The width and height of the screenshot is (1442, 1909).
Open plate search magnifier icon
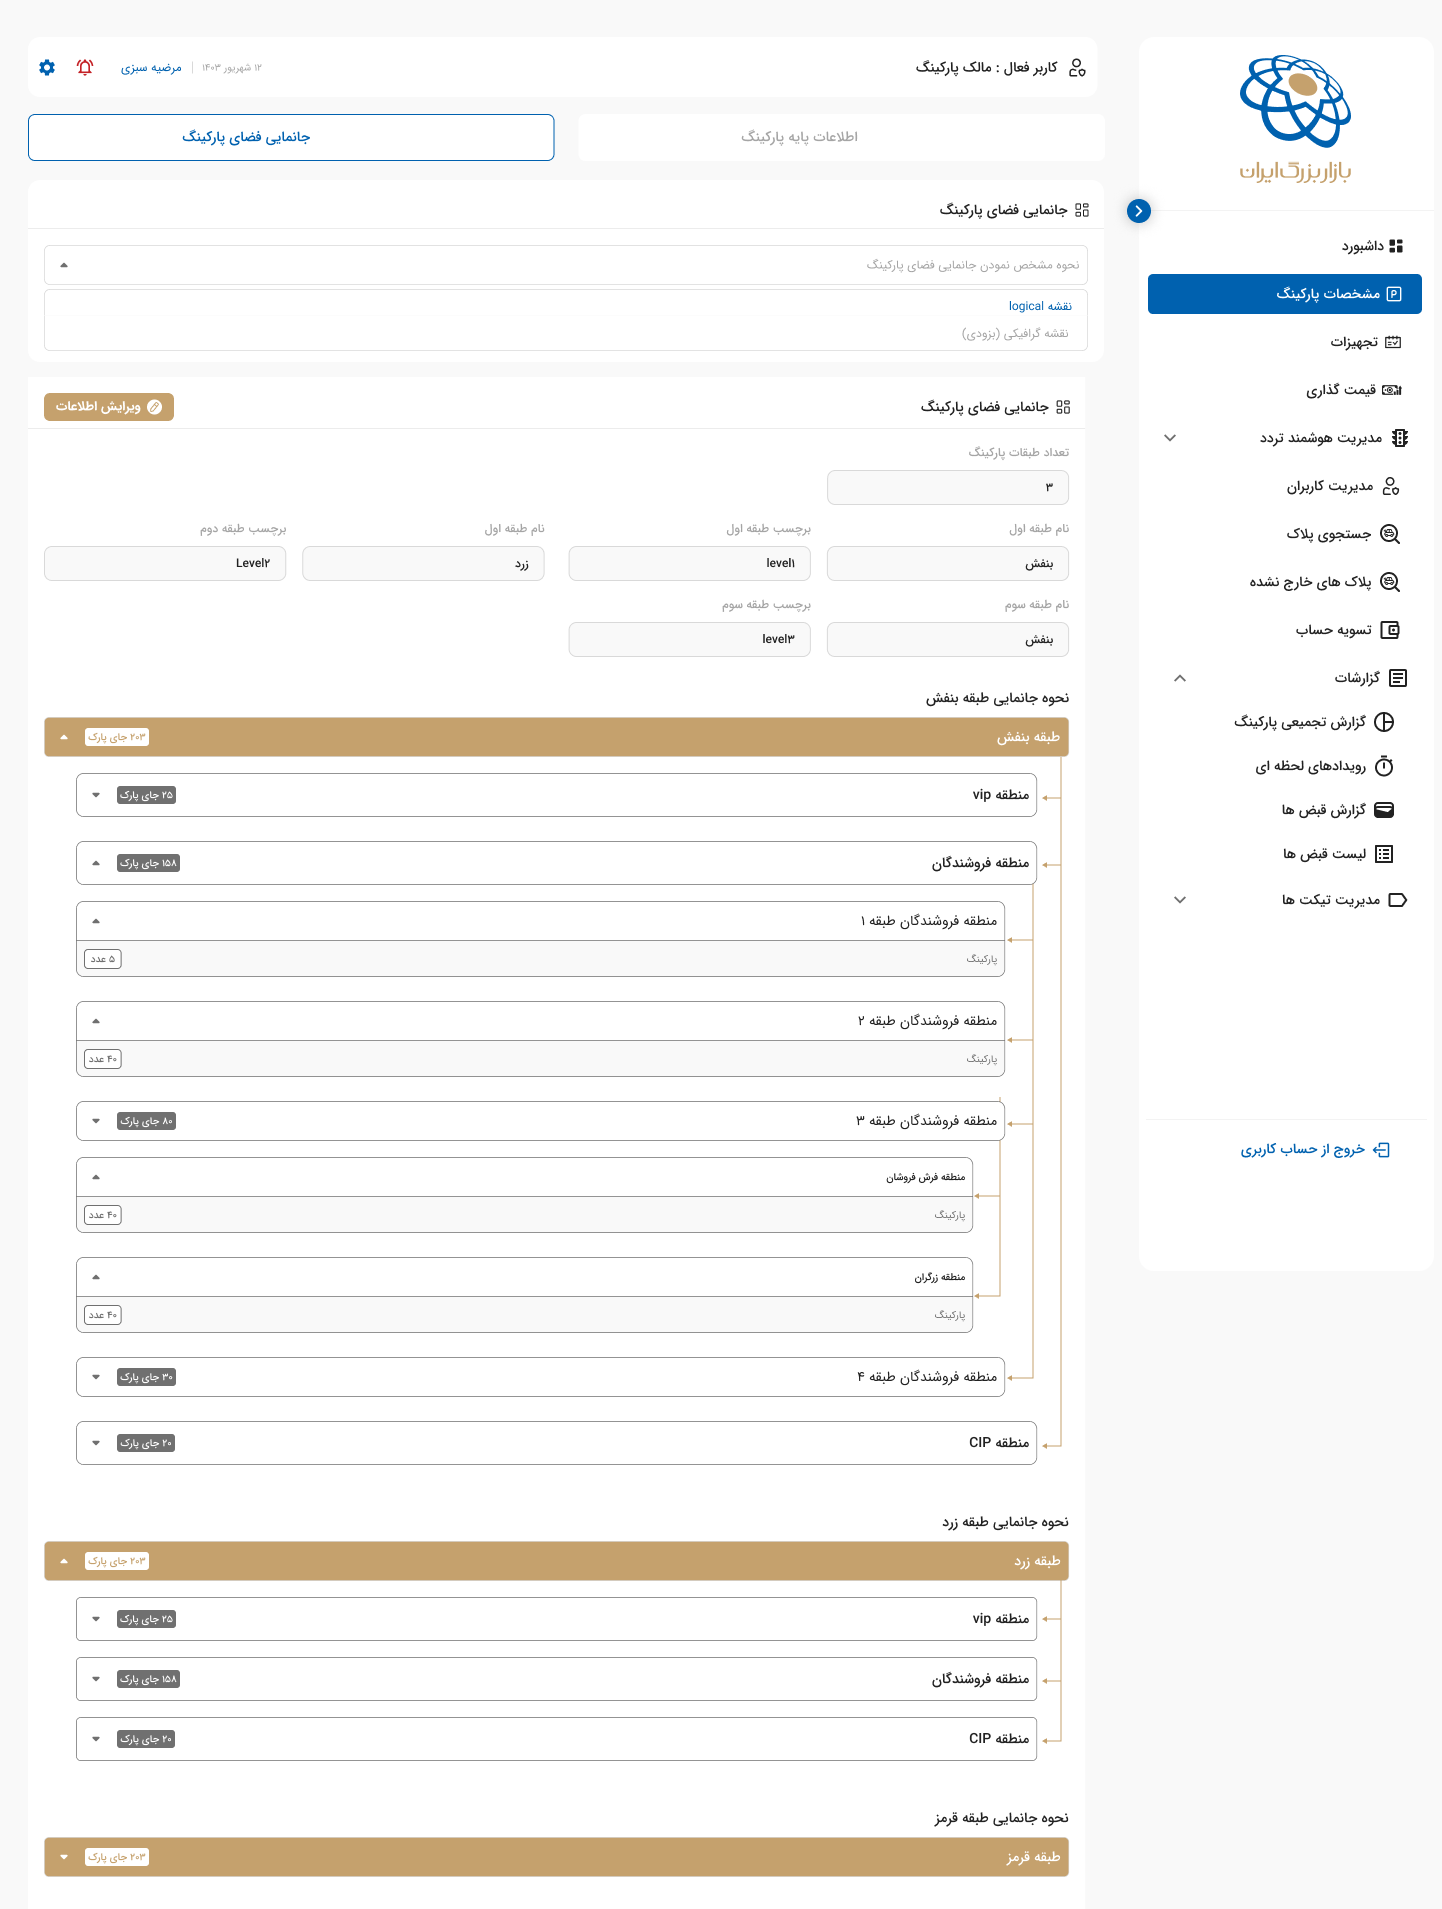pos(1389,534)
